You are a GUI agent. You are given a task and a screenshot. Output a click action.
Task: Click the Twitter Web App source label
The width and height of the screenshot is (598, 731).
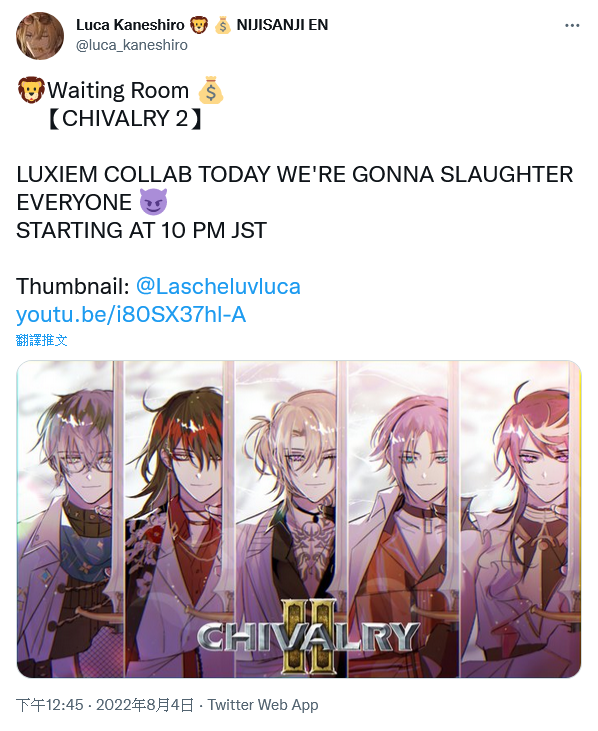[263, 704]
